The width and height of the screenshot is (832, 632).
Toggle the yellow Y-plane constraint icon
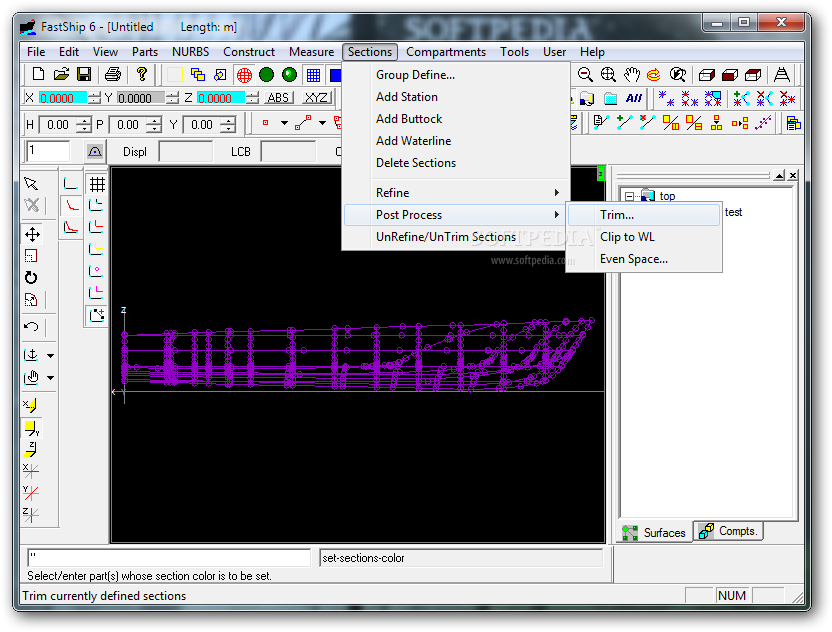(x=31, y=428)
